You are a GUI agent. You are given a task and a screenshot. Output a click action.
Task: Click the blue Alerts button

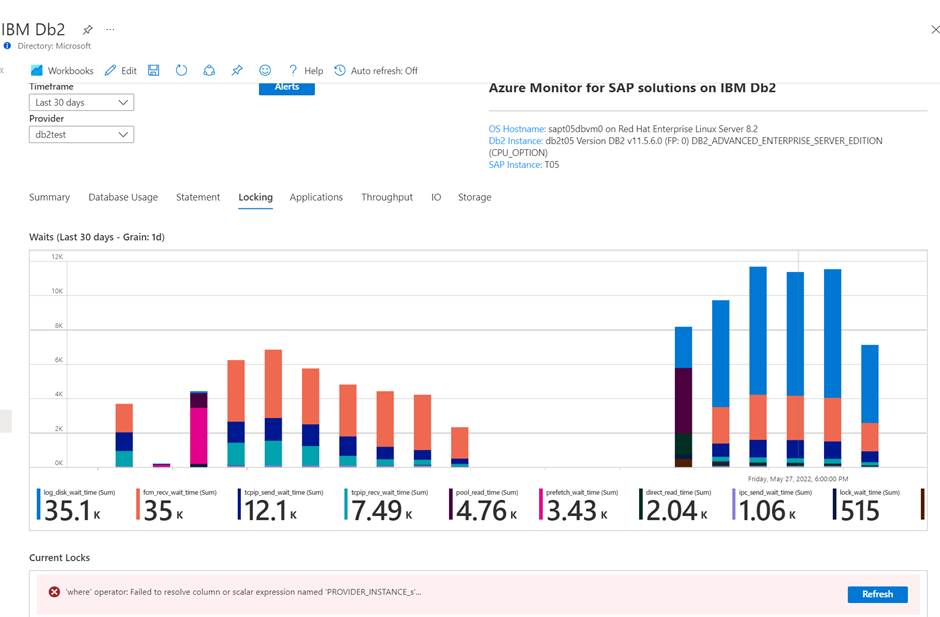click(x=287, y=88)
